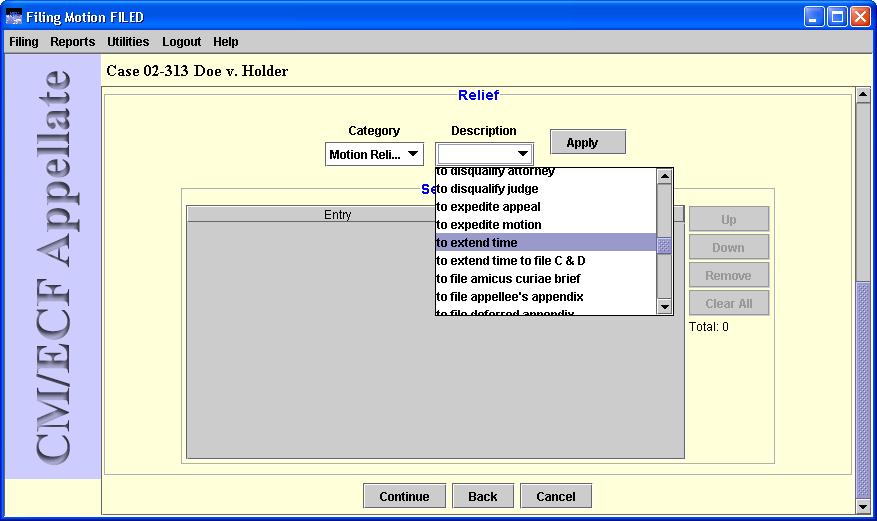
Task: Click the Continue button
Action: pyautogui.click(x=404, y=496)
